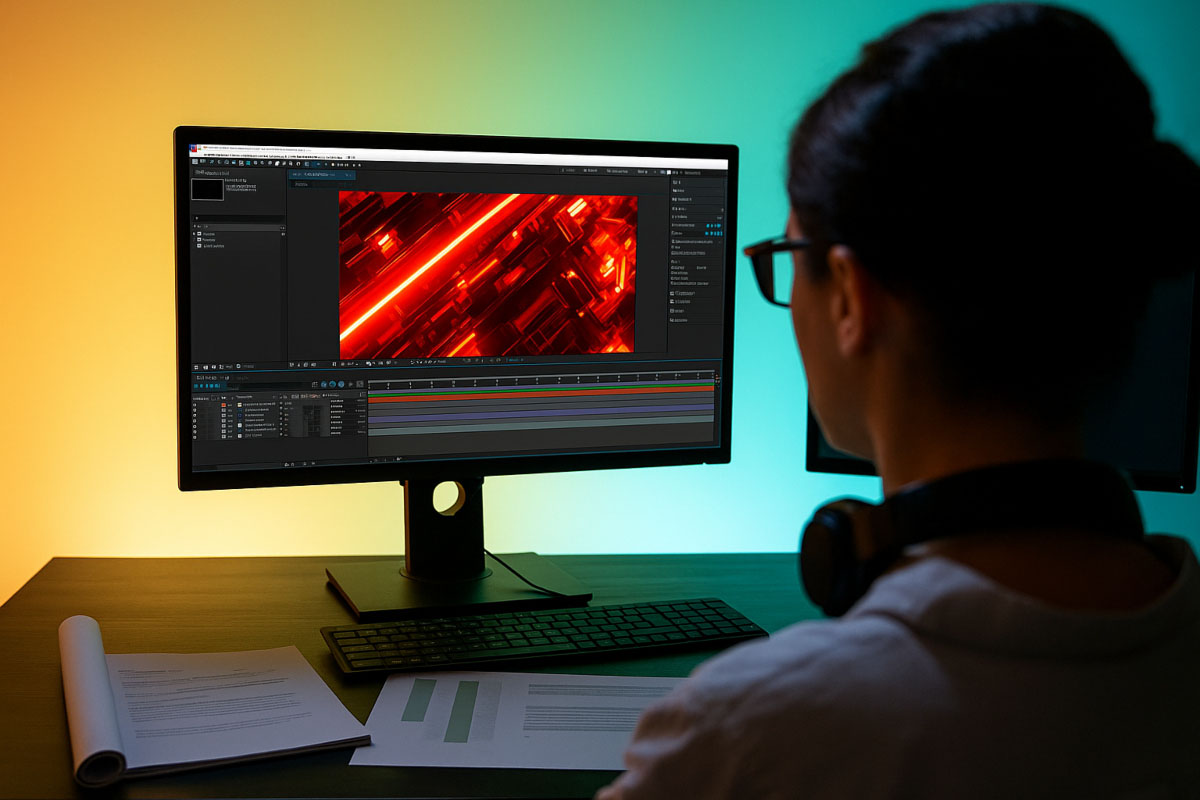Screen dimensions: 1200x800
Task: Click the leftmost icon in the Project panel footer
Action: pyautogui.click(x=196, y=367)
